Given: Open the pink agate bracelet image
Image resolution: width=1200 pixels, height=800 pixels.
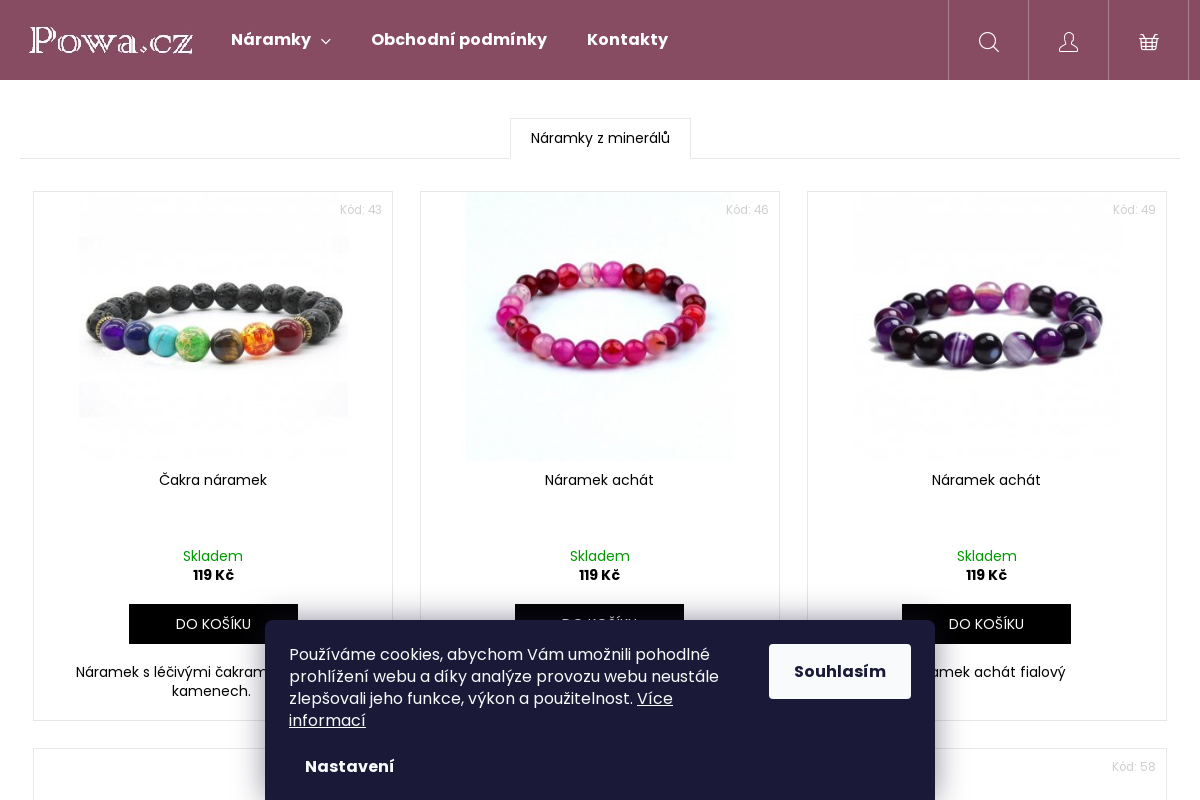Looking at the screenshot, I should tap(599, 326).
